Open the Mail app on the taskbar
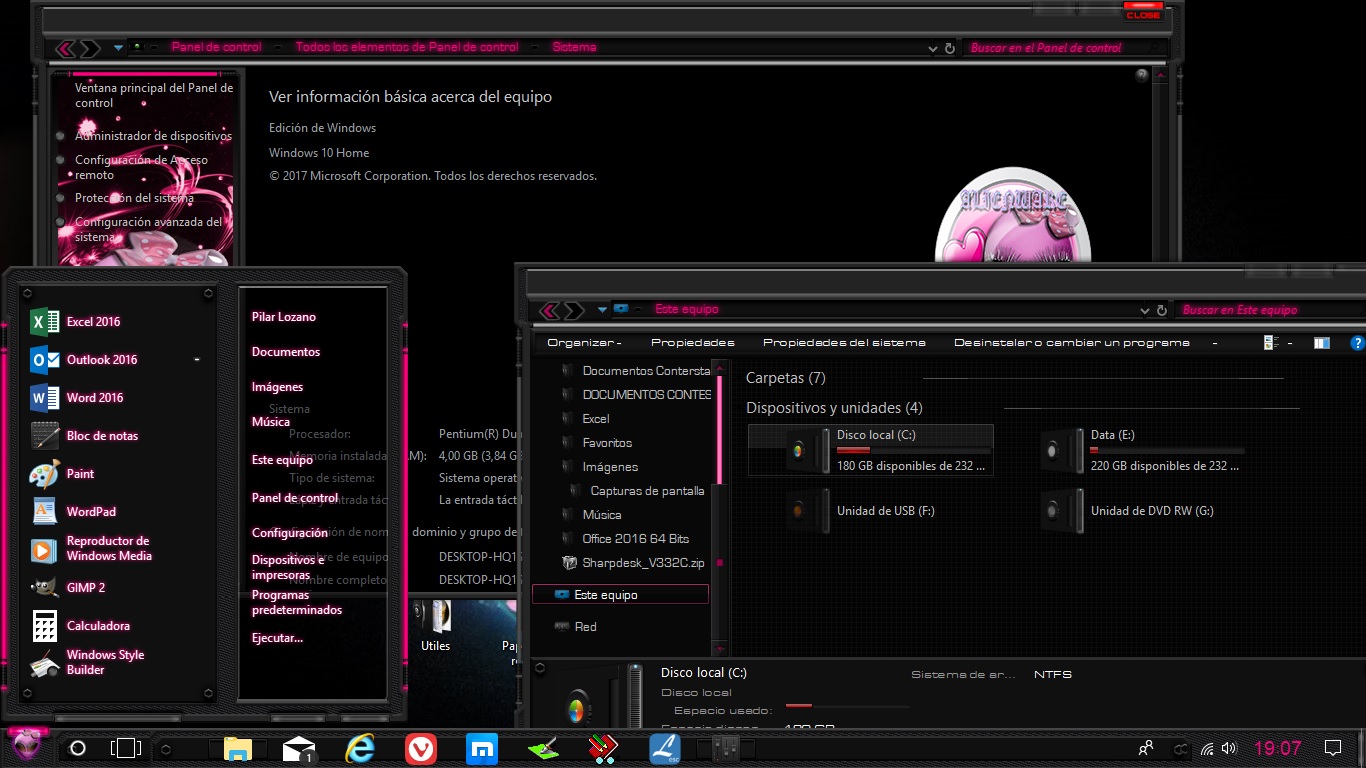The height and width of the screenshot is (768, 1366). pyautogui.click(x=299, y=749)
